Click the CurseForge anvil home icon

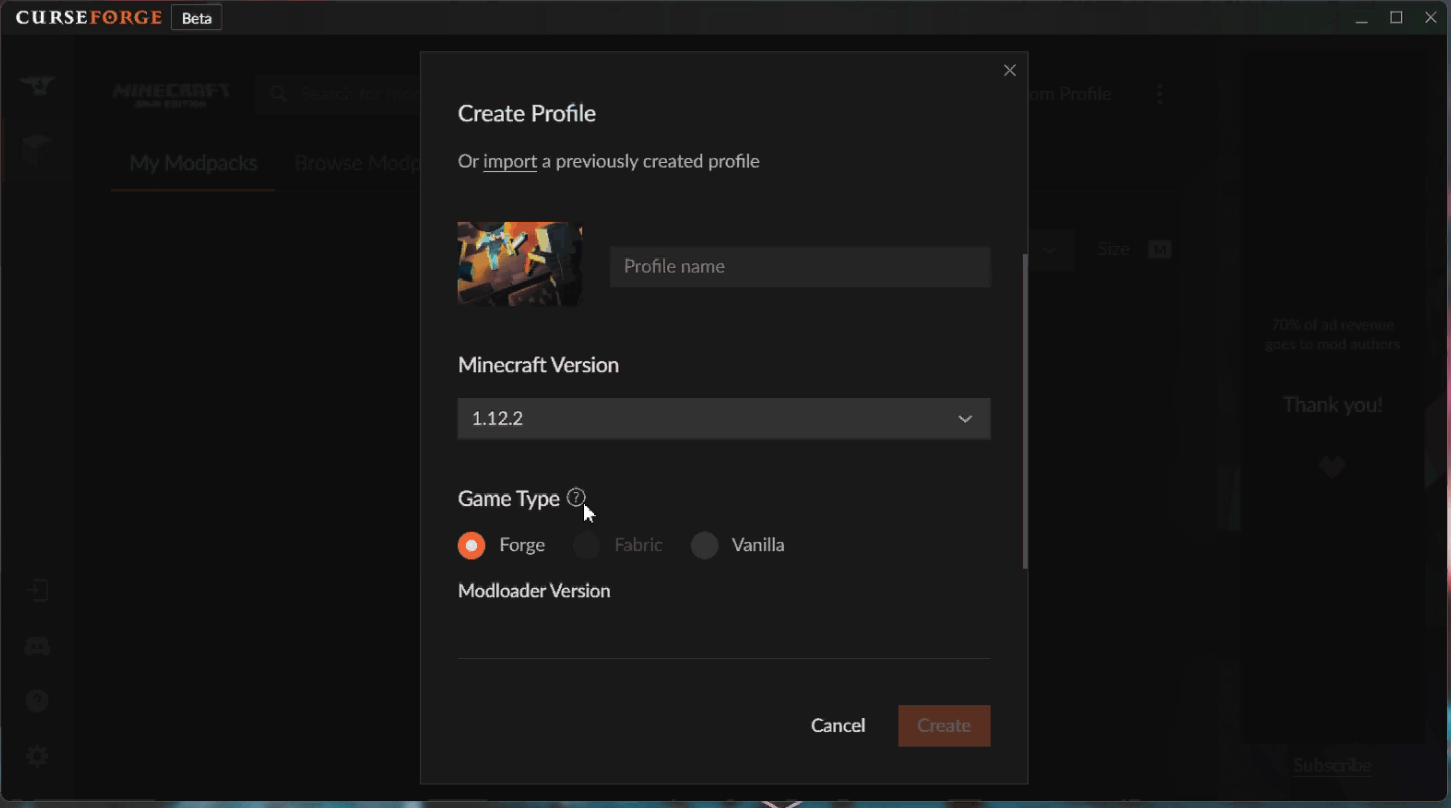(38, 86)
